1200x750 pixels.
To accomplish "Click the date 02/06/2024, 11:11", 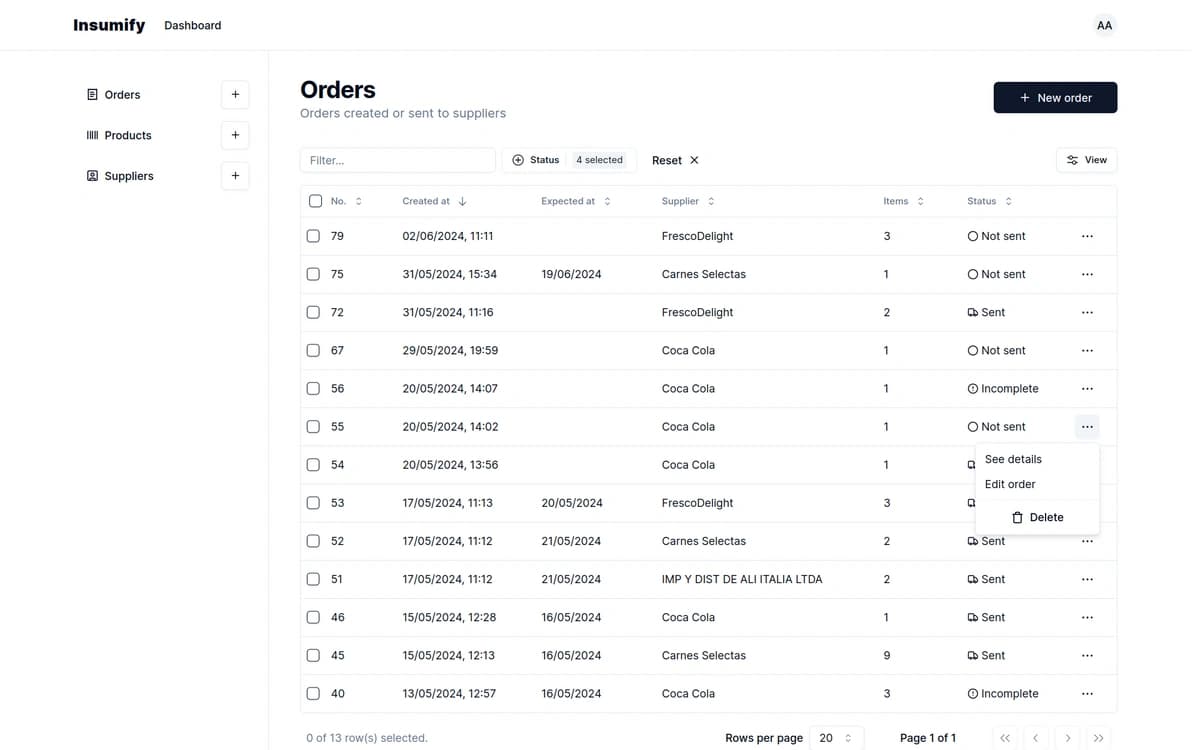I will click(448, 236).
